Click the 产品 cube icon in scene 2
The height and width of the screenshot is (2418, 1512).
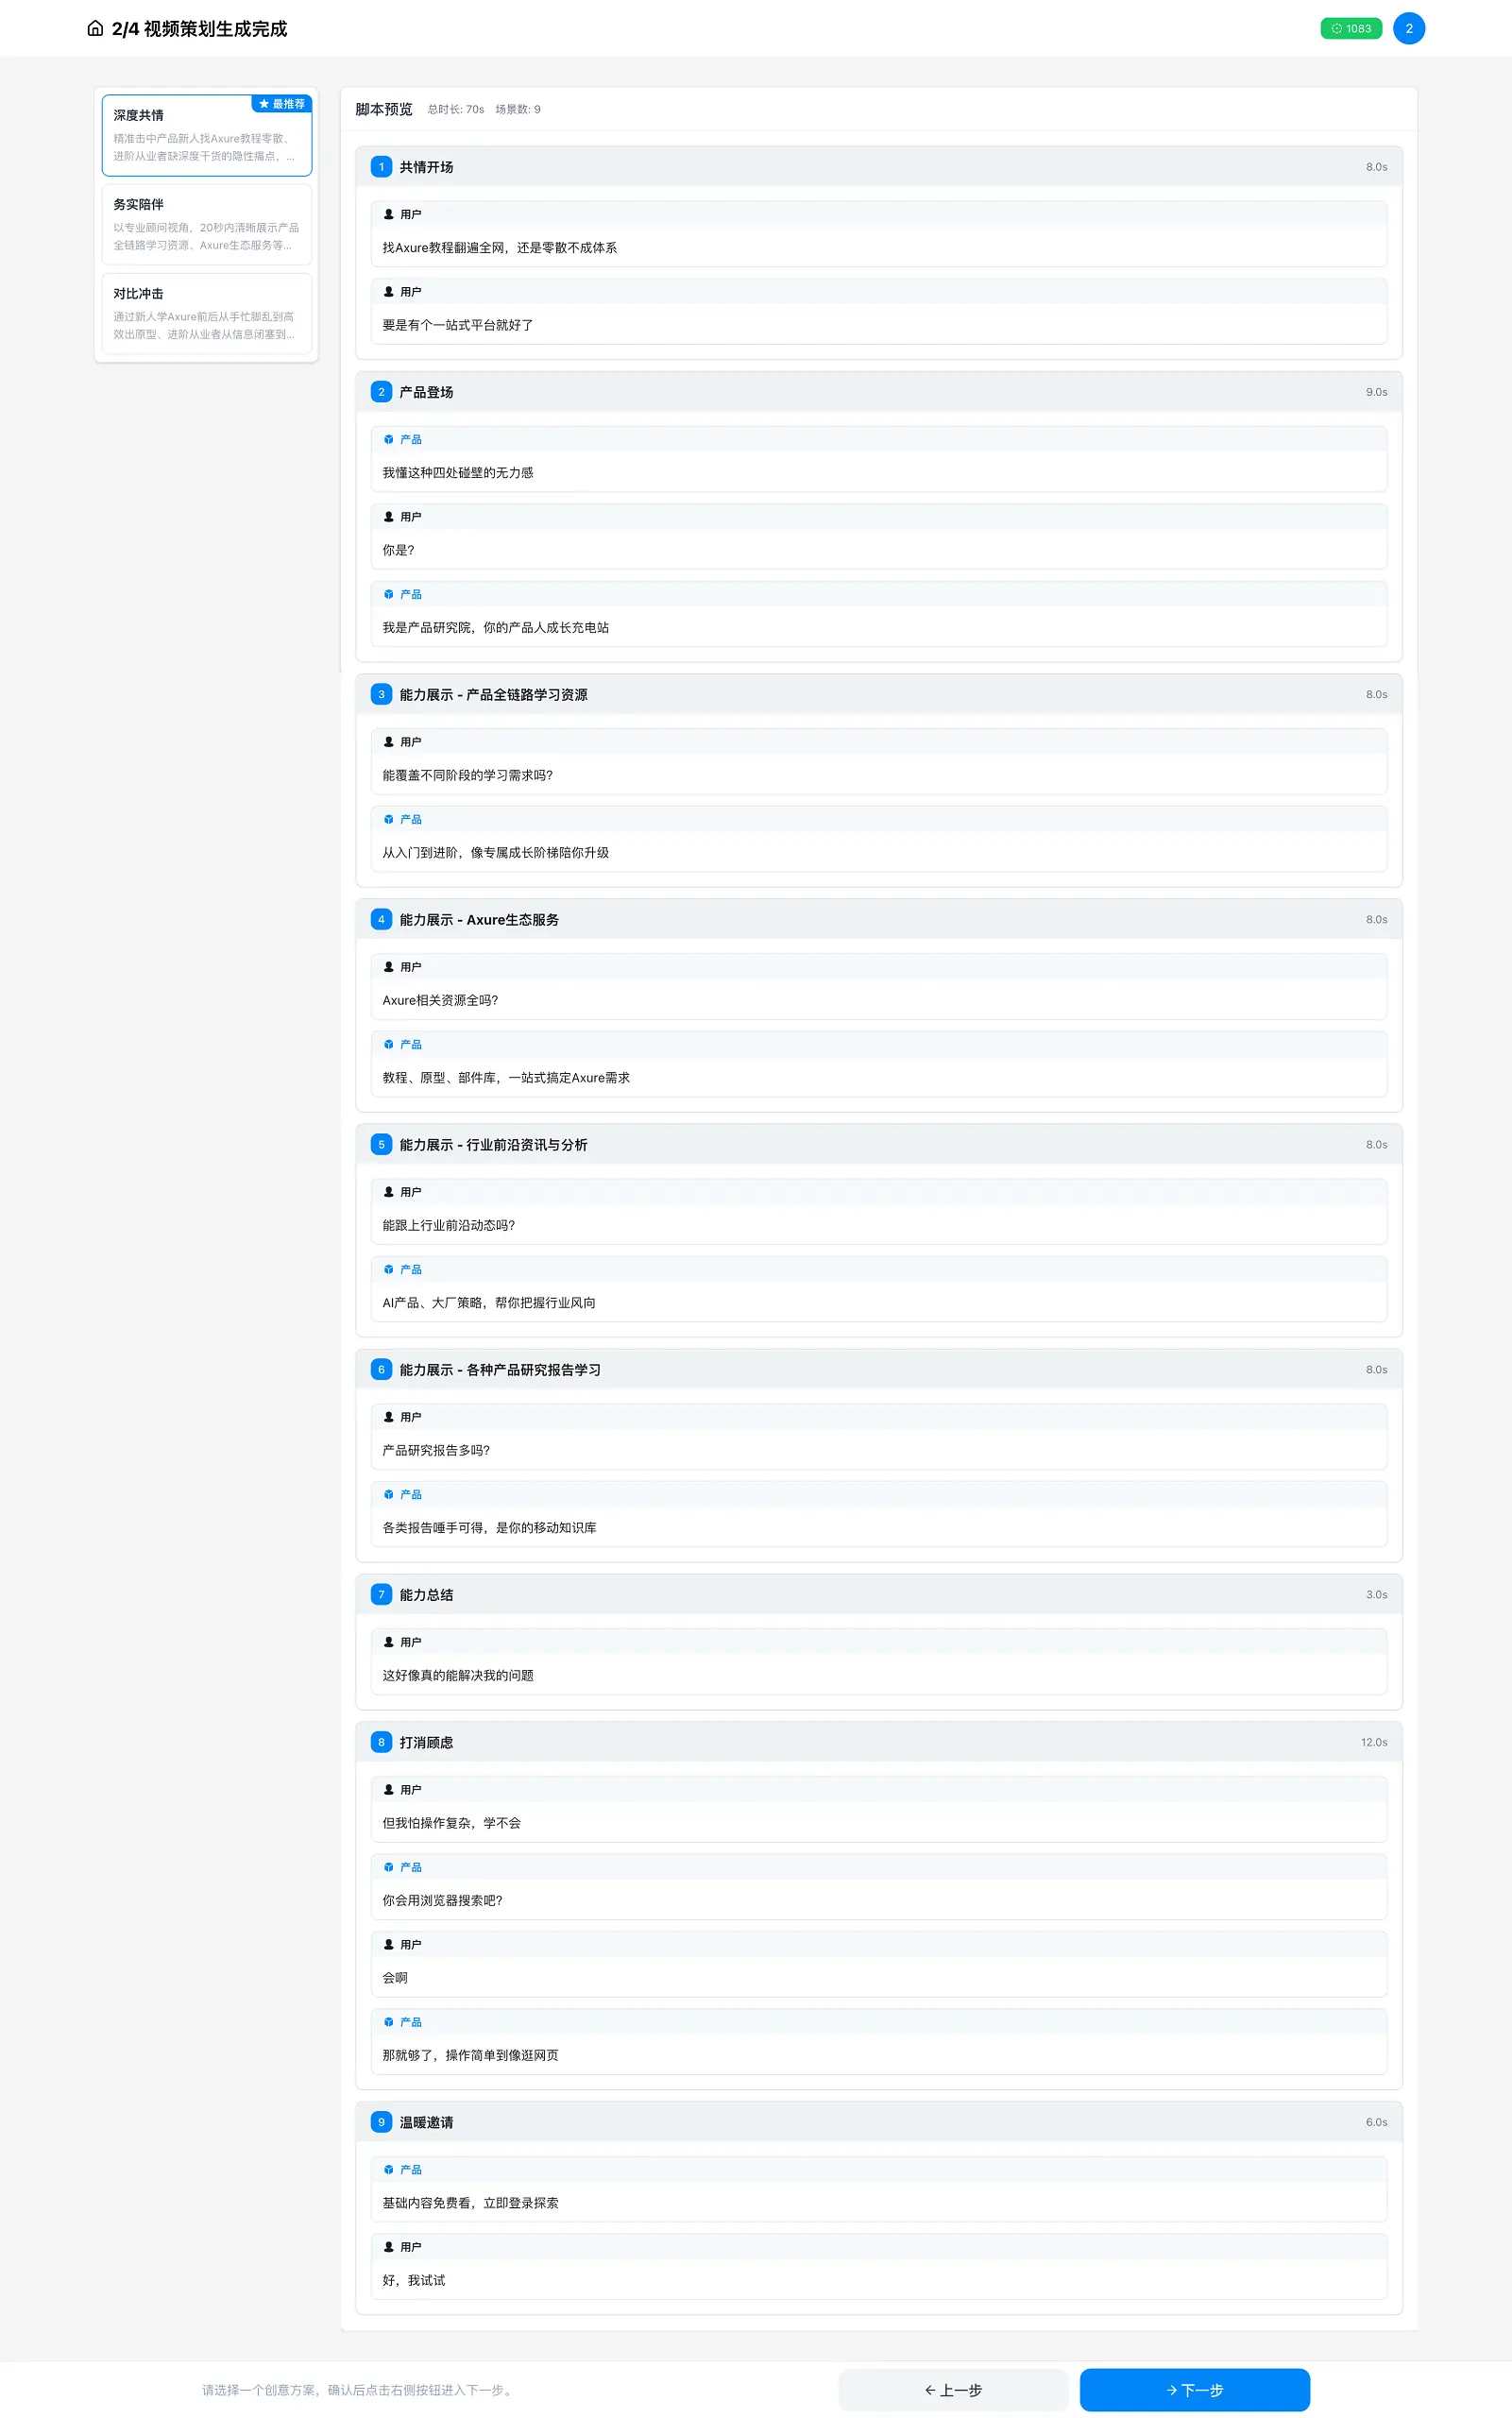pos(389,439)
